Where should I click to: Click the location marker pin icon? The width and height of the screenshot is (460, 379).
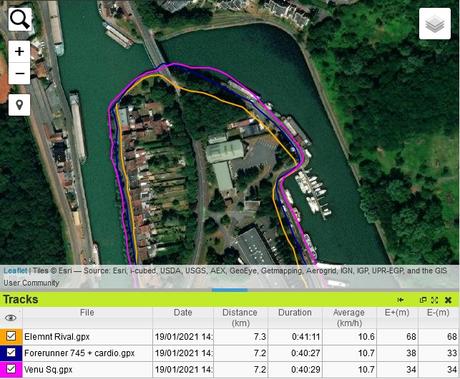19,105
